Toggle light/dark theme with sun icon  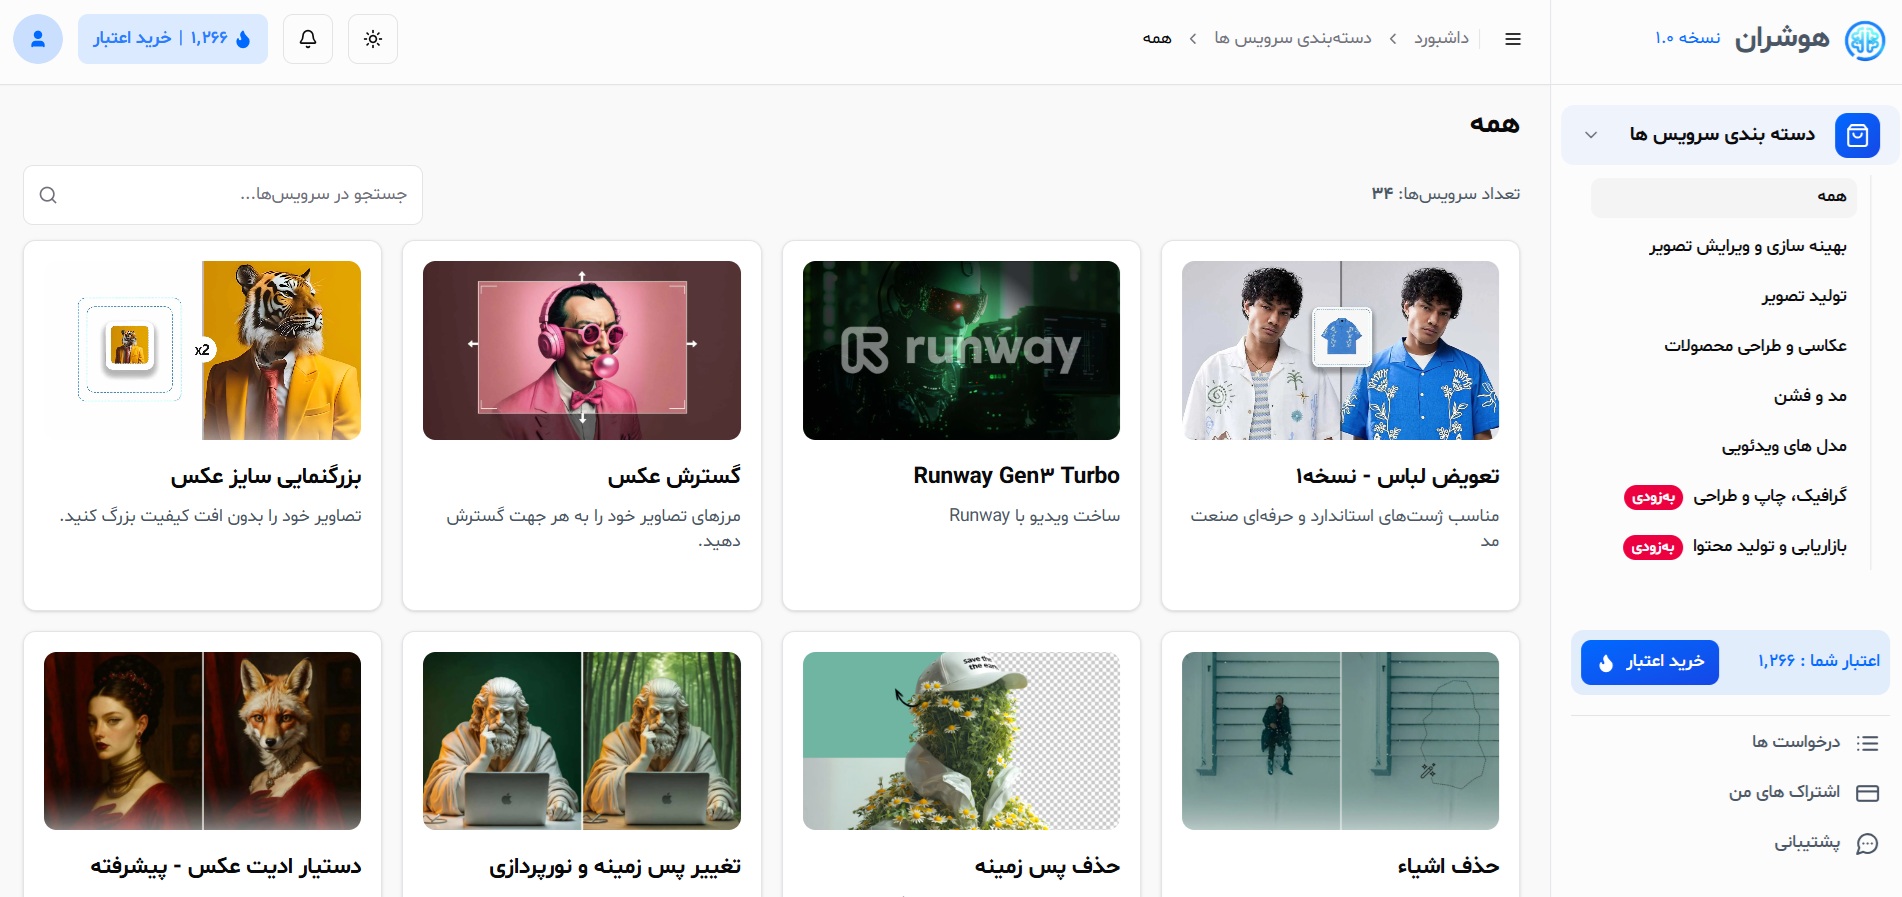(x=373, y=39)
